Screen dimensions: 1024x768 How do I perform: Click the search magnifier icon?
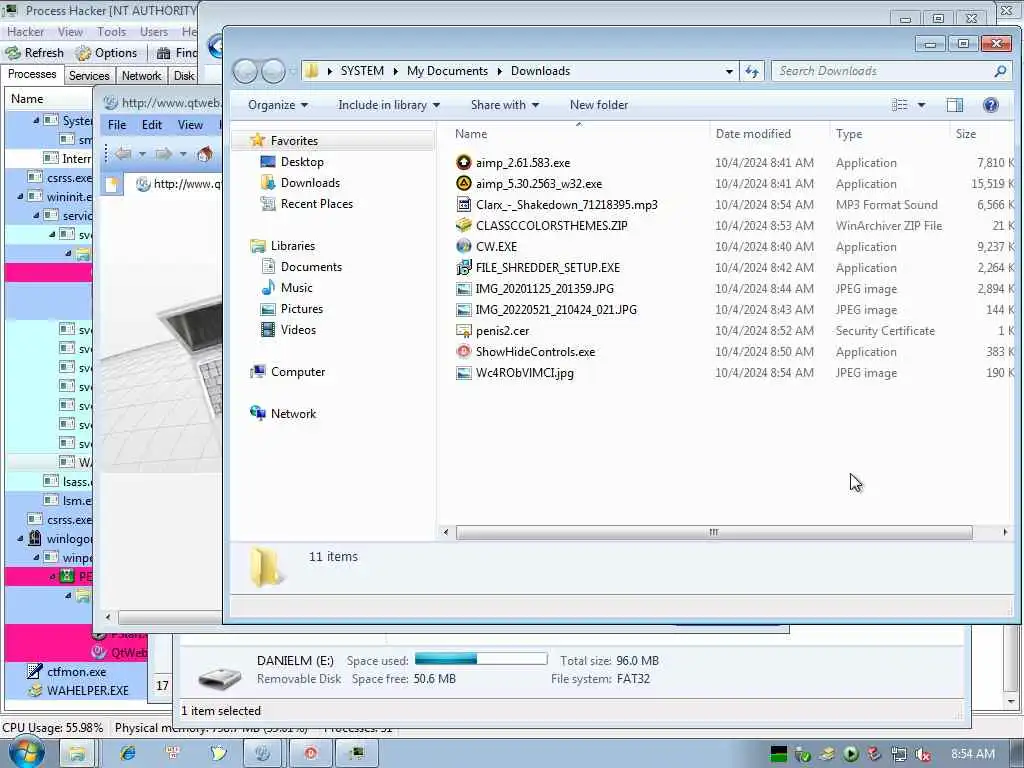point(1000,71)
